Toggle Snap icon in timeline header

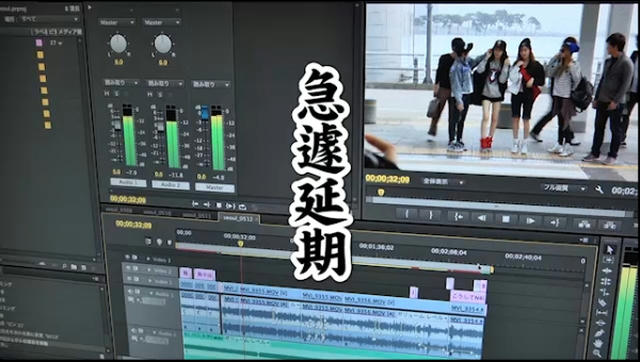[149, 242]
